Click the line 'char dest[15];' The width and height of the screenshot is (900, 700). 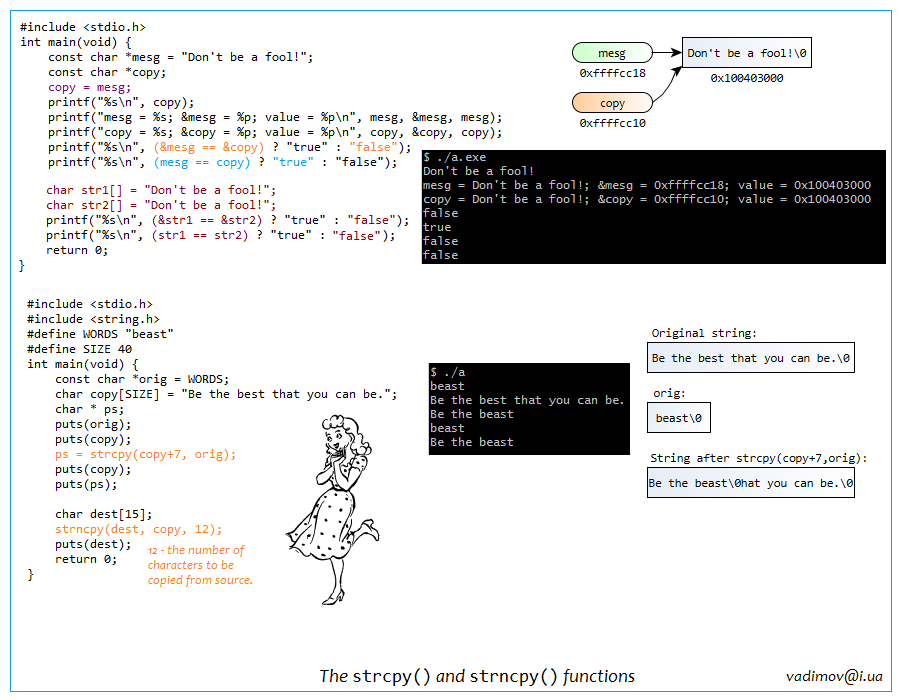(x=103, y=514)
